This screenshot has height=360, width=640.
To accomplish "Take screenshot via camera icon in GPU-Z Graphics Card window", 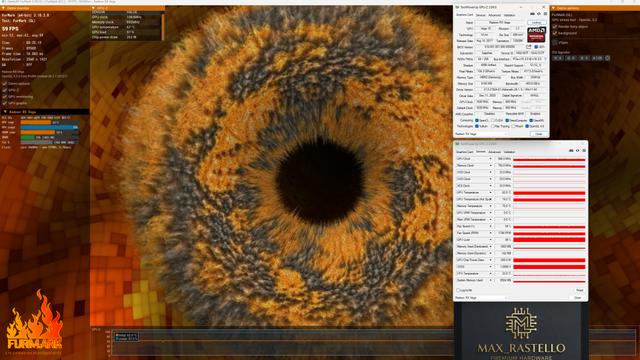I will coord(532,14).
